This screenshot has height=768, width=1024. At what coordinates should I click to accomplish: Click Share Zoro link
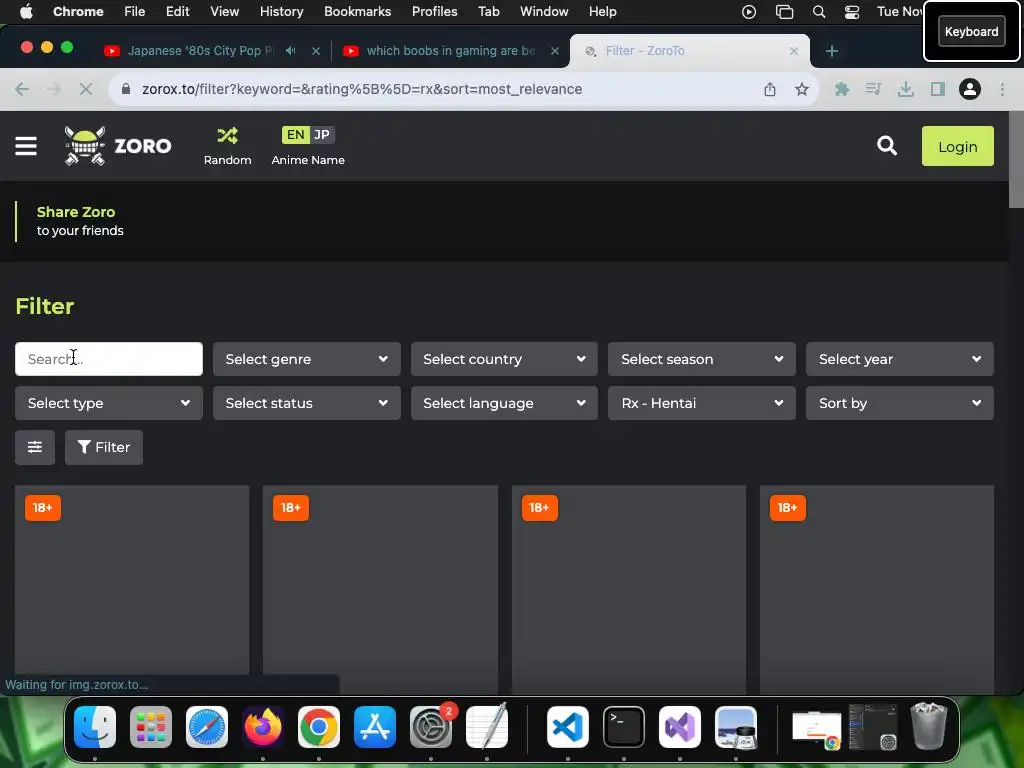[x=76, y=212]
